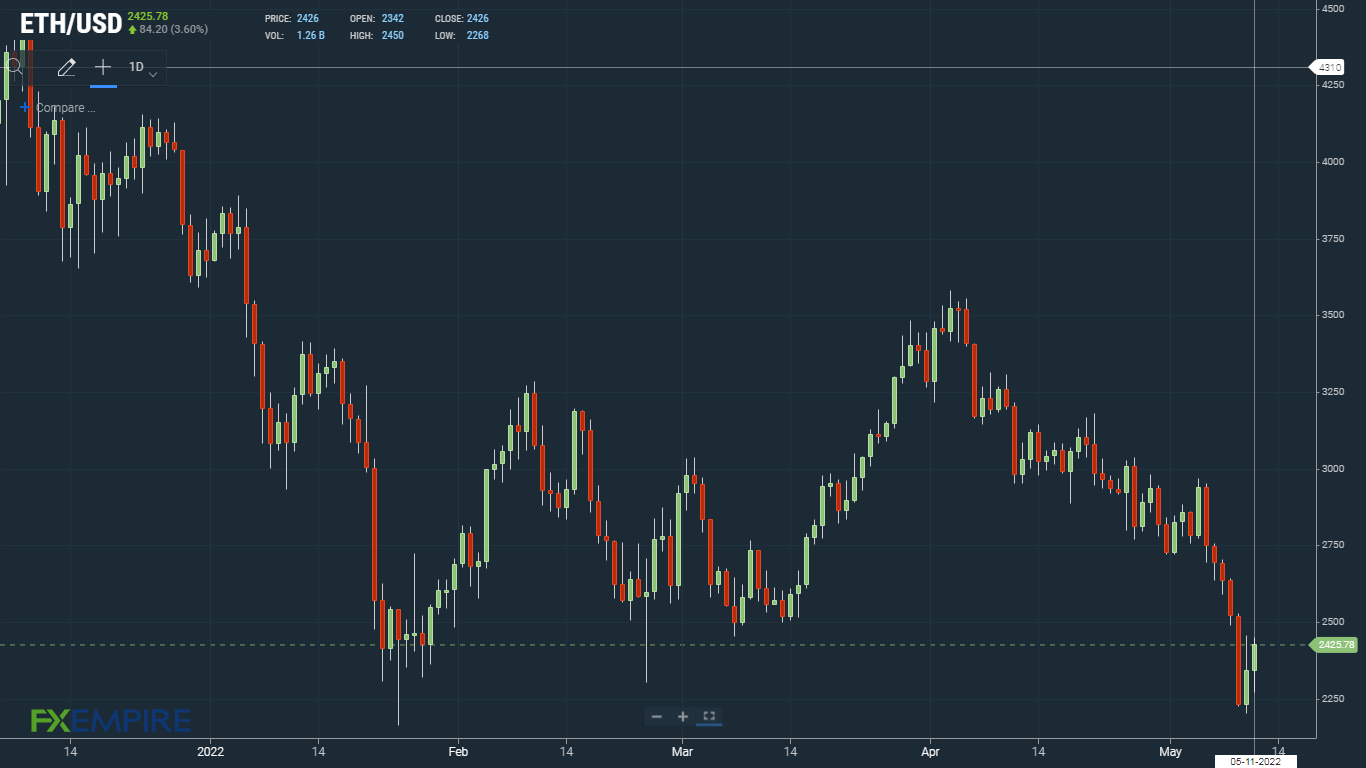Click the Apr label on time axis
Screen dimensions: 1366x768
(x=931, y=750)
